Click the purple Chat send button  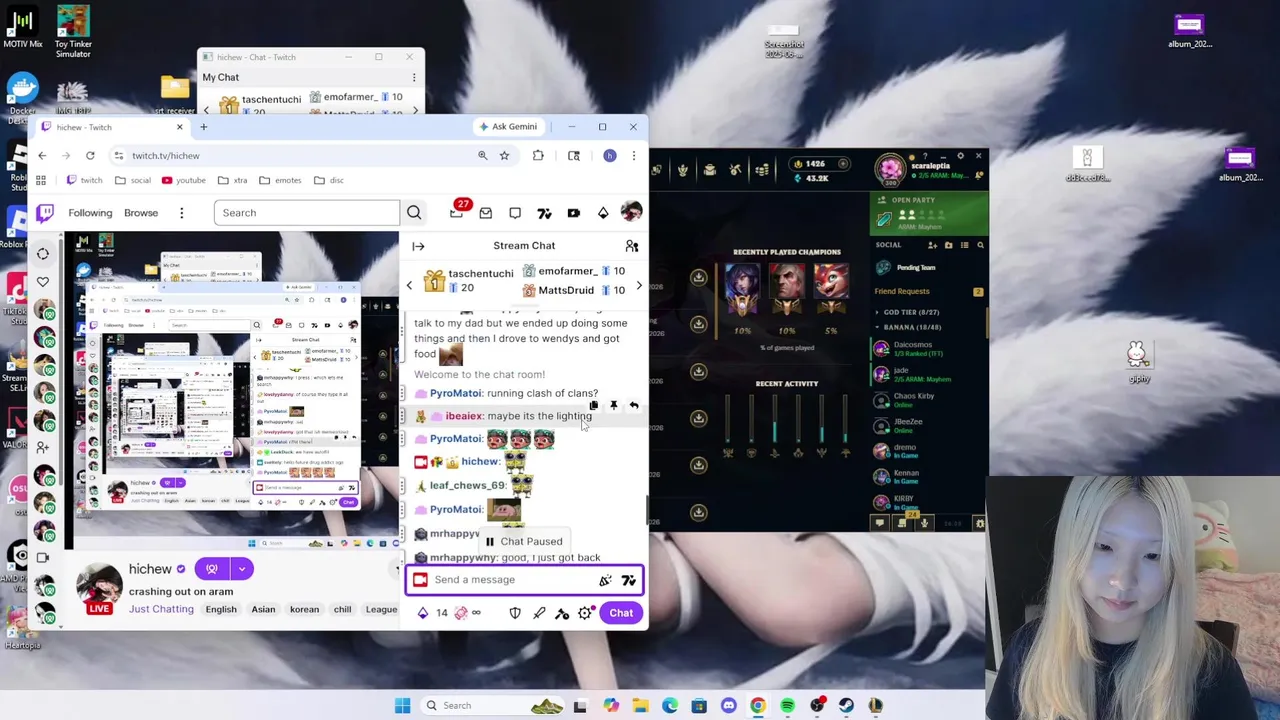click(621, 613)
